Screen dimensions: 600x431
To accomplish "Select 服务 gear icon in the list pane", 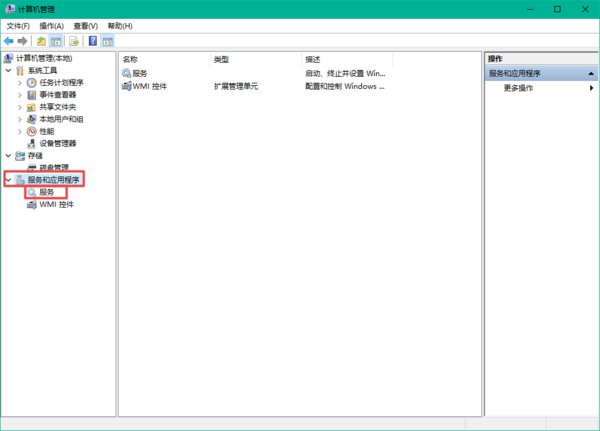I will coord(127,73).
